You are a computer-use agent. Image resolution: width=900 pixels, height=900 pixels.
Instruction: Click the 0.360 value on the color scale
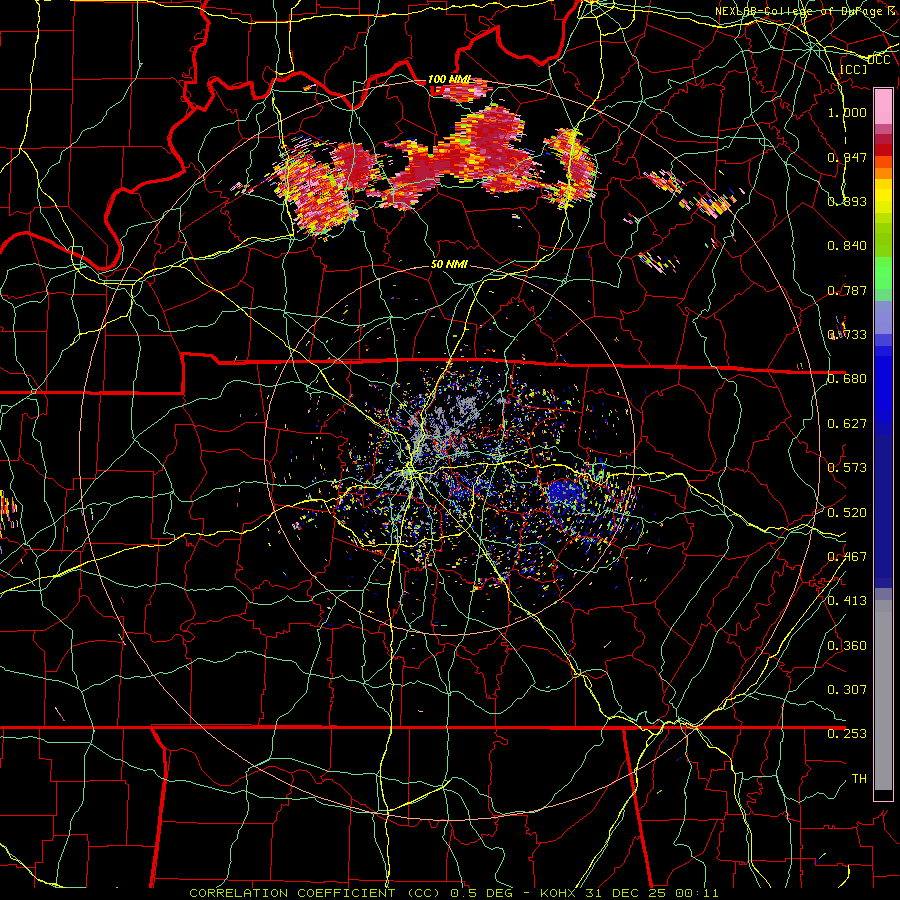(x=847, y=645)
